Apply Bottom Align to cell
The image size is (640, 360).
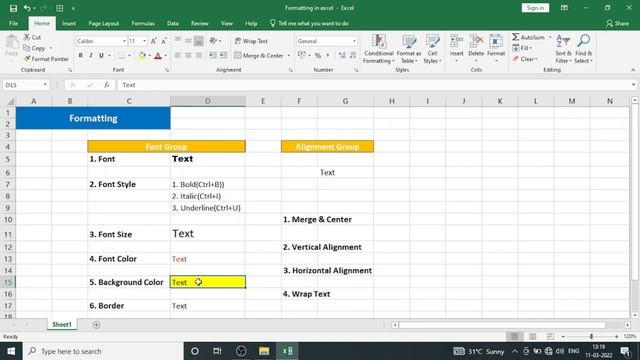click(199, 41)
